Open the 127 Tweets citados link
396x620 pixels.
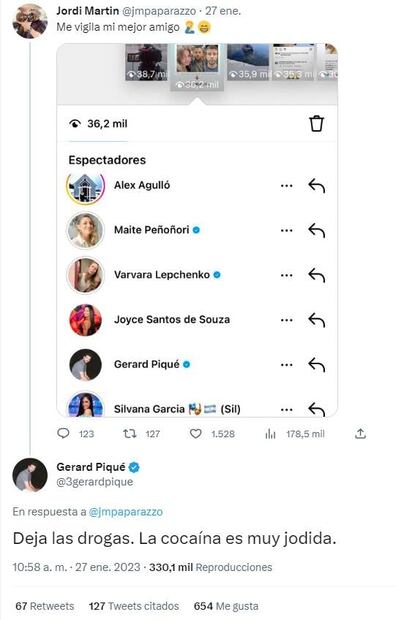pyautogui.click(x=134, y=606)
